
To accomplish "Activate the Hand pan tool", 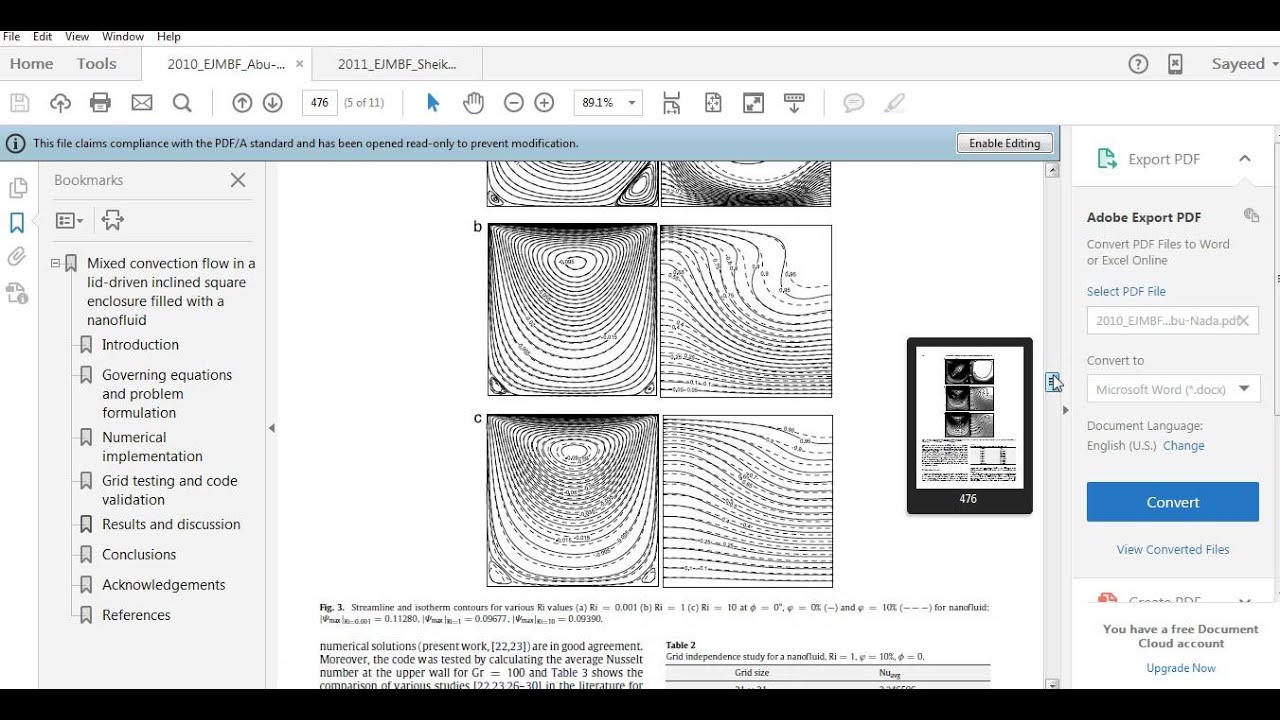I will [x=473, y=102].
